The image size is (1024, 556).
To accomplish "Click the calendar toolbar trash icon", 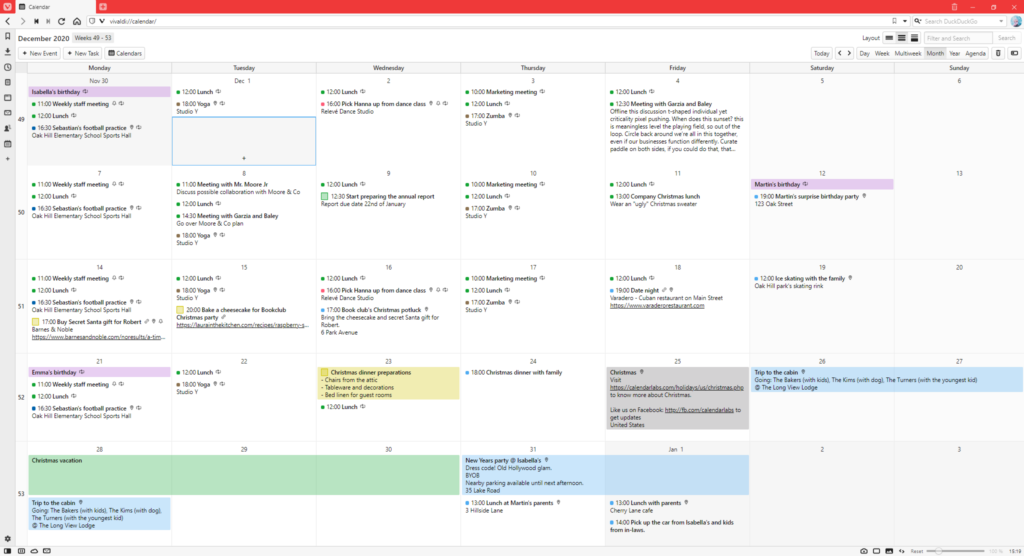I will (998, 54).
